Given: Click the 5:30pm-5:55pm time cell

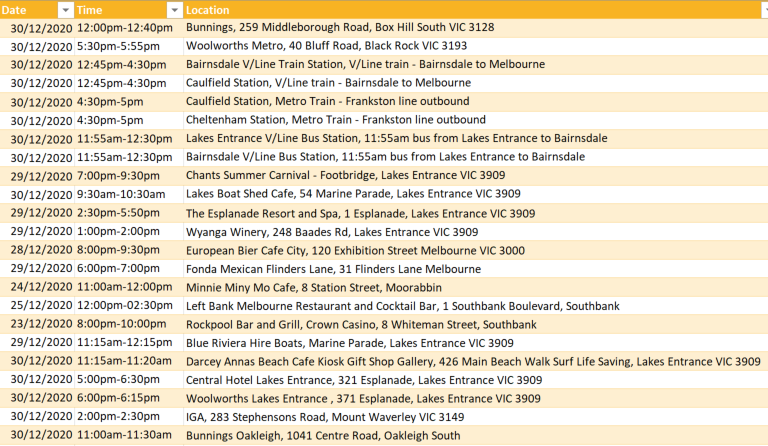Looking at the screenshot, I should 129,47.
